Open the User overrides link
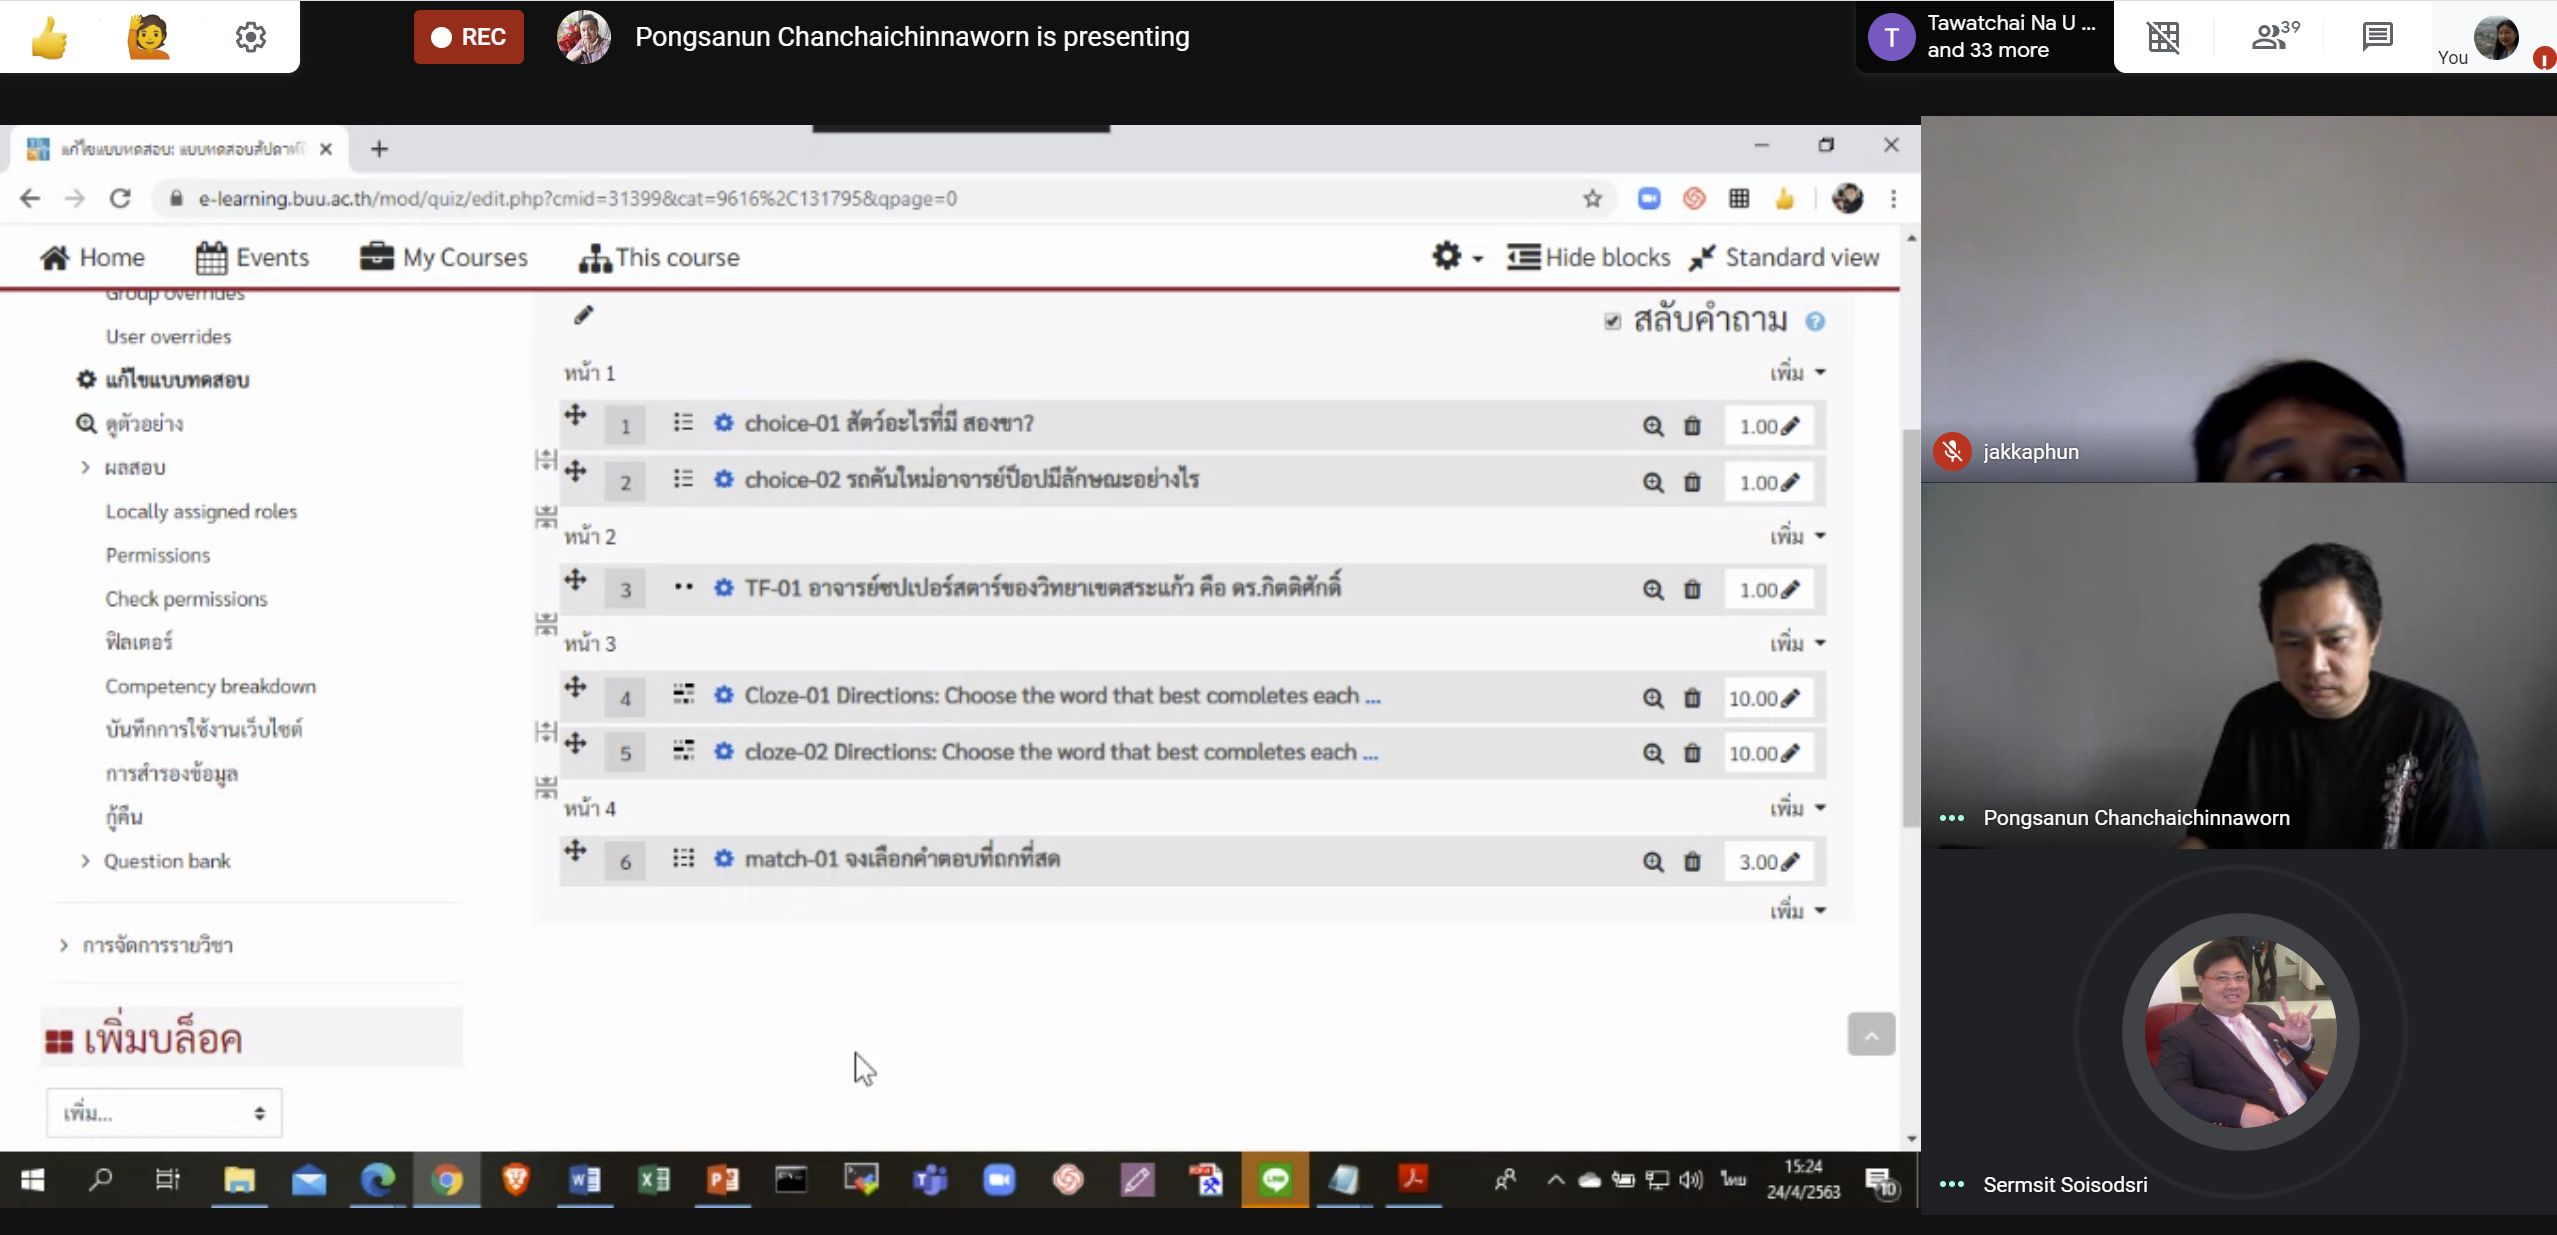Image resolution: width=2557 pixels, height=1235 pixels. click(168, 337)
